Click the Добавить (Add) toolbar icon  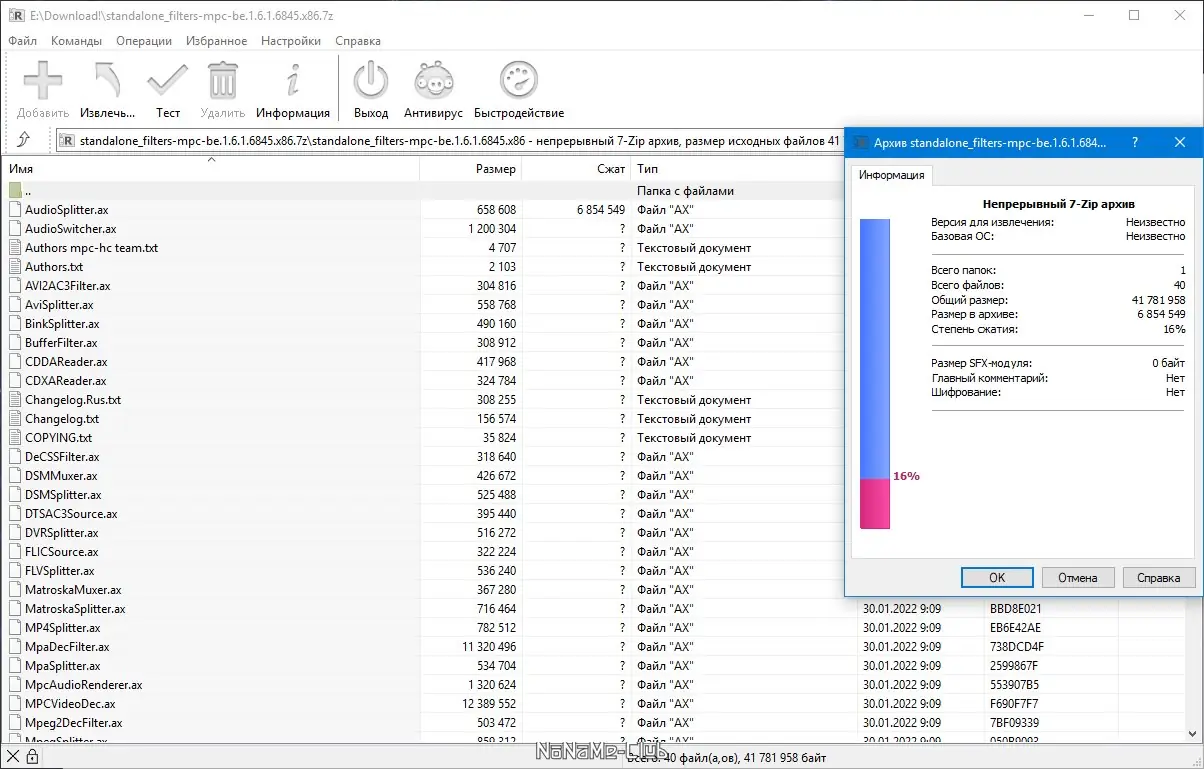click(x=42, y=89)
